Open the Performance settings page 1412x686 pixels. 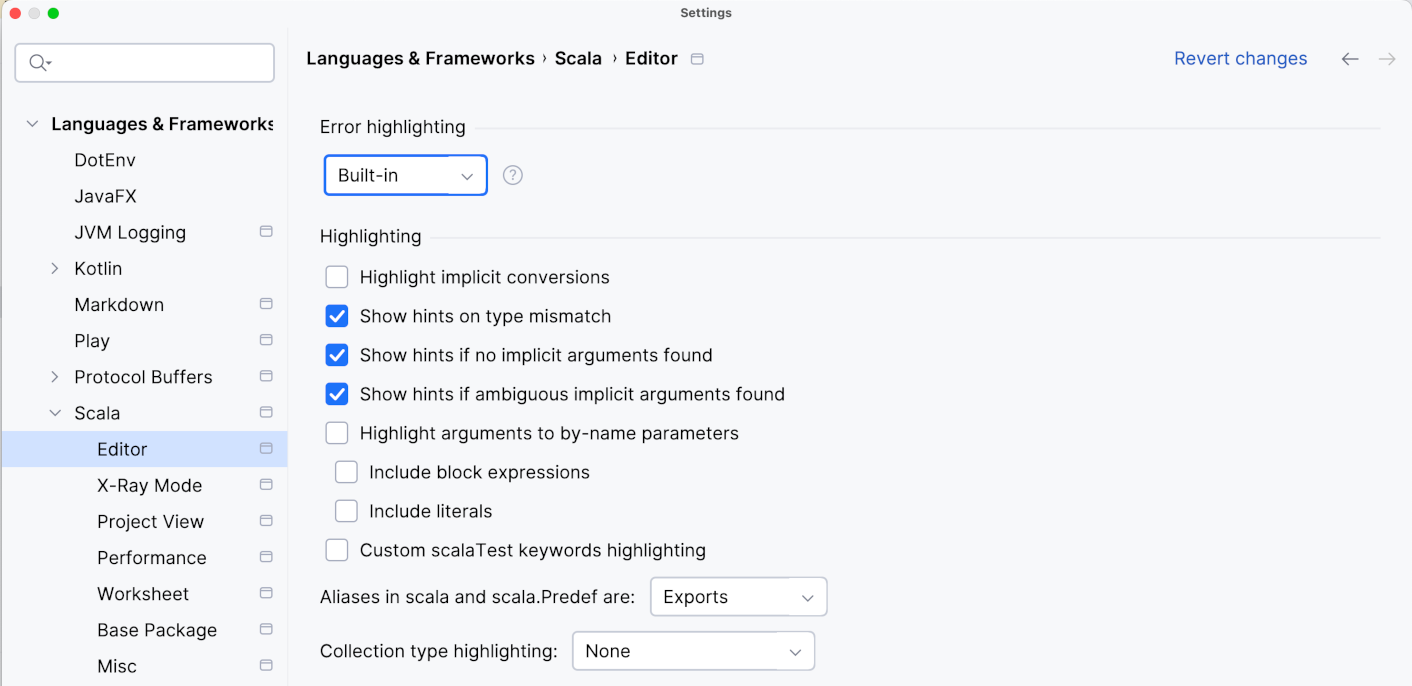tap(152, 558)
